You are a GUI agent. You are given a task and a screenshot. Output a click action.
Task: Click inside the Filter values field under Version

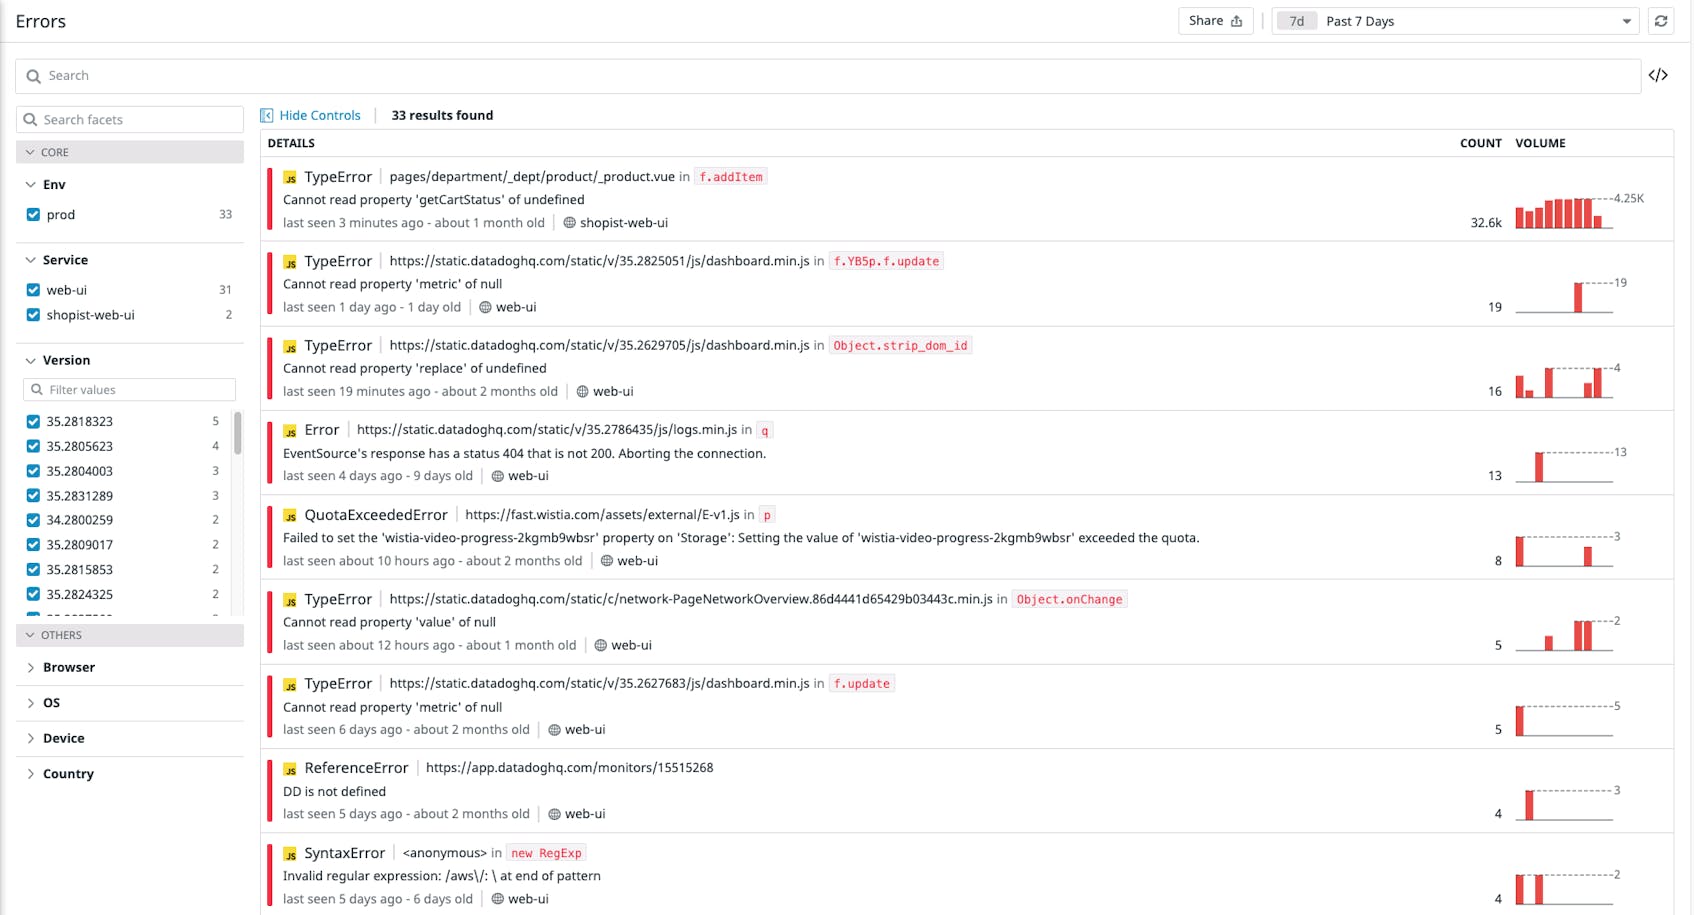(129, 389)
